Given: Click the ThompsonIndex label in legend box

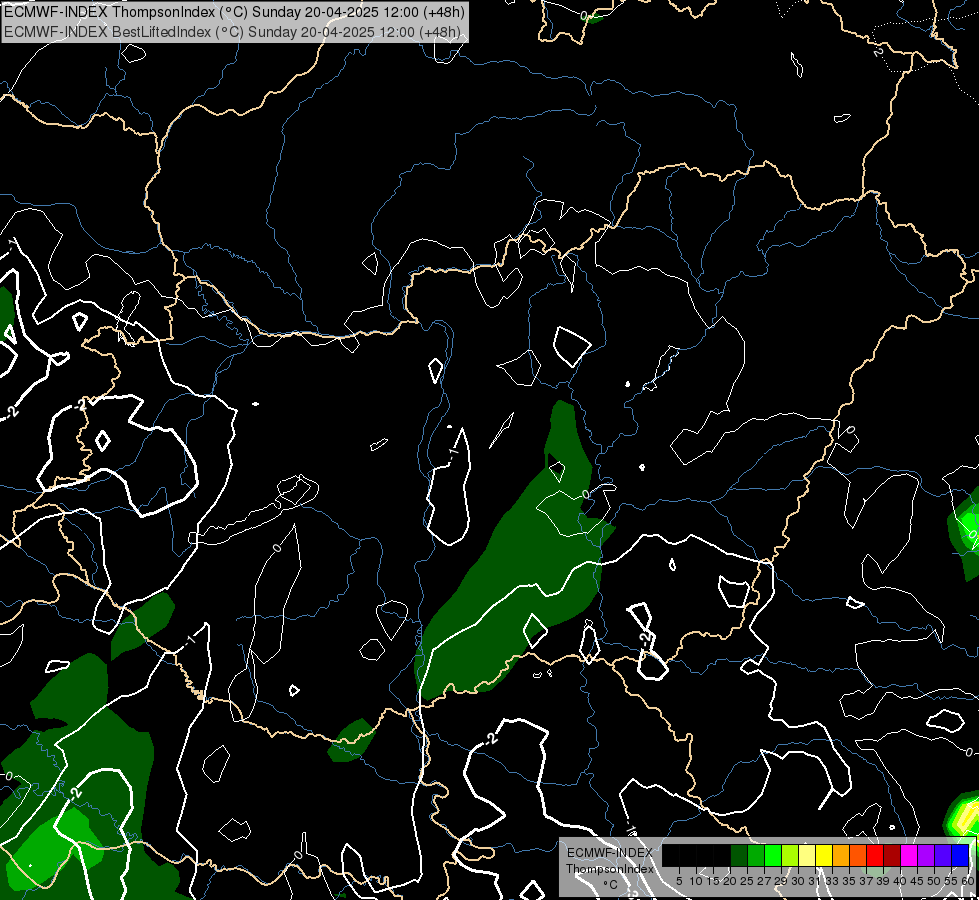Looking at the screenshot, I should [x=610, y=869].
